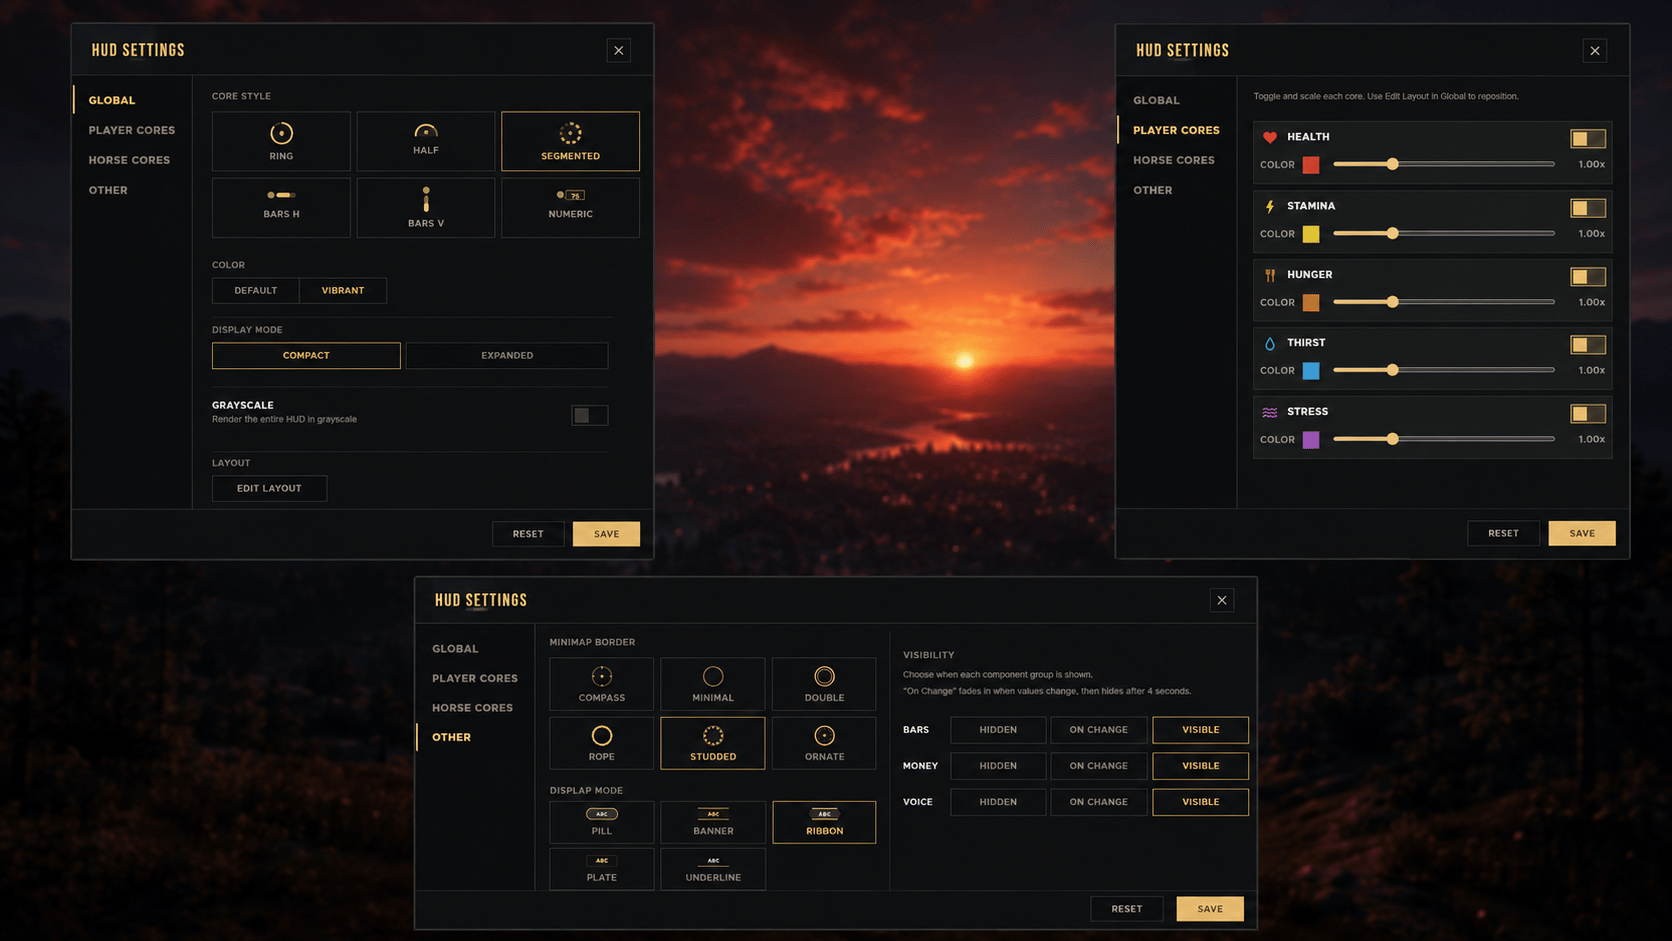Click the Hunger scale slider
Image resolution: width=1672 pixels, height=941 pixels.
1444,302
